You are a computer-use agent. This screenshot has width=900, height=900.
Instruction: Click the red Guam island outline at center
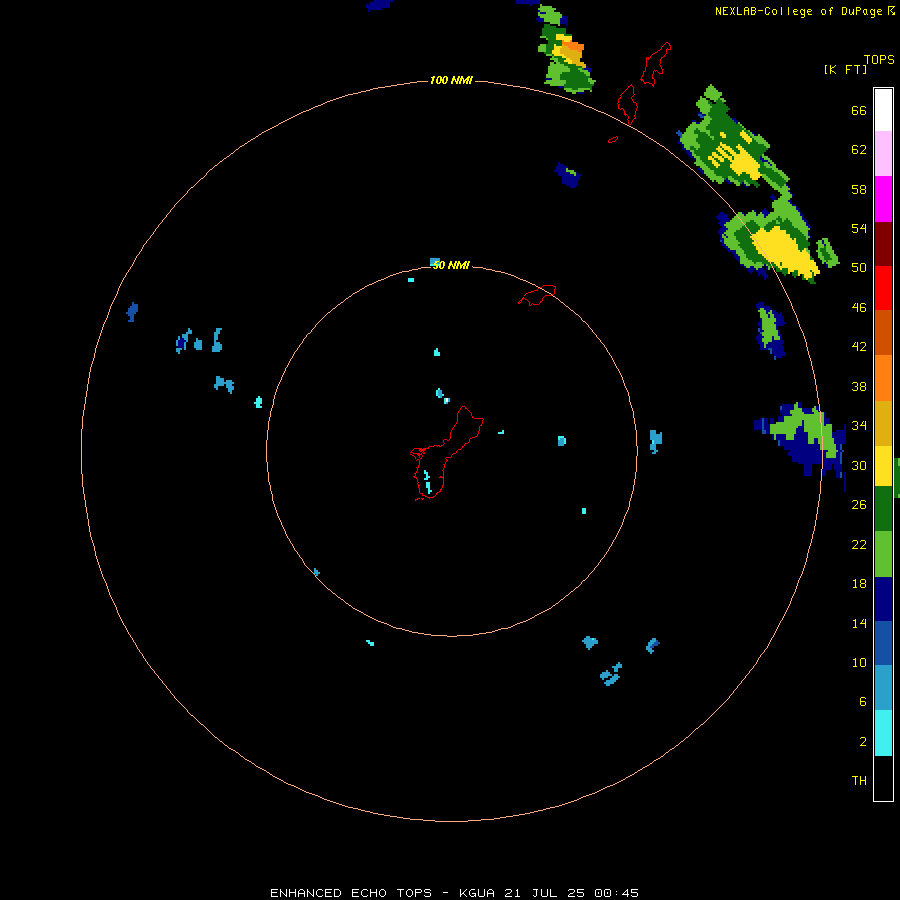tap(446, 453)
